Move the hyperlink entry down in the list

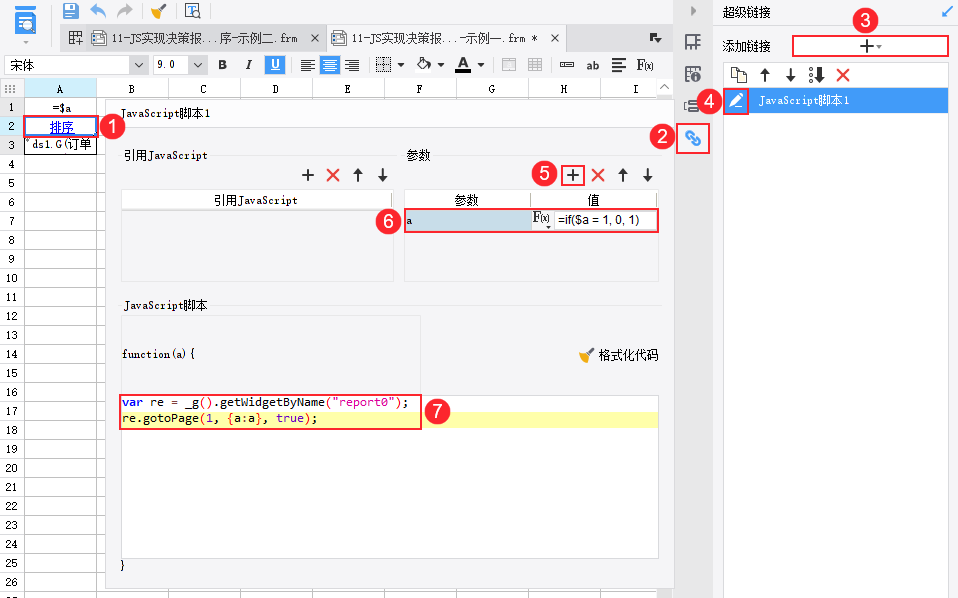click(x=791, y=75)
